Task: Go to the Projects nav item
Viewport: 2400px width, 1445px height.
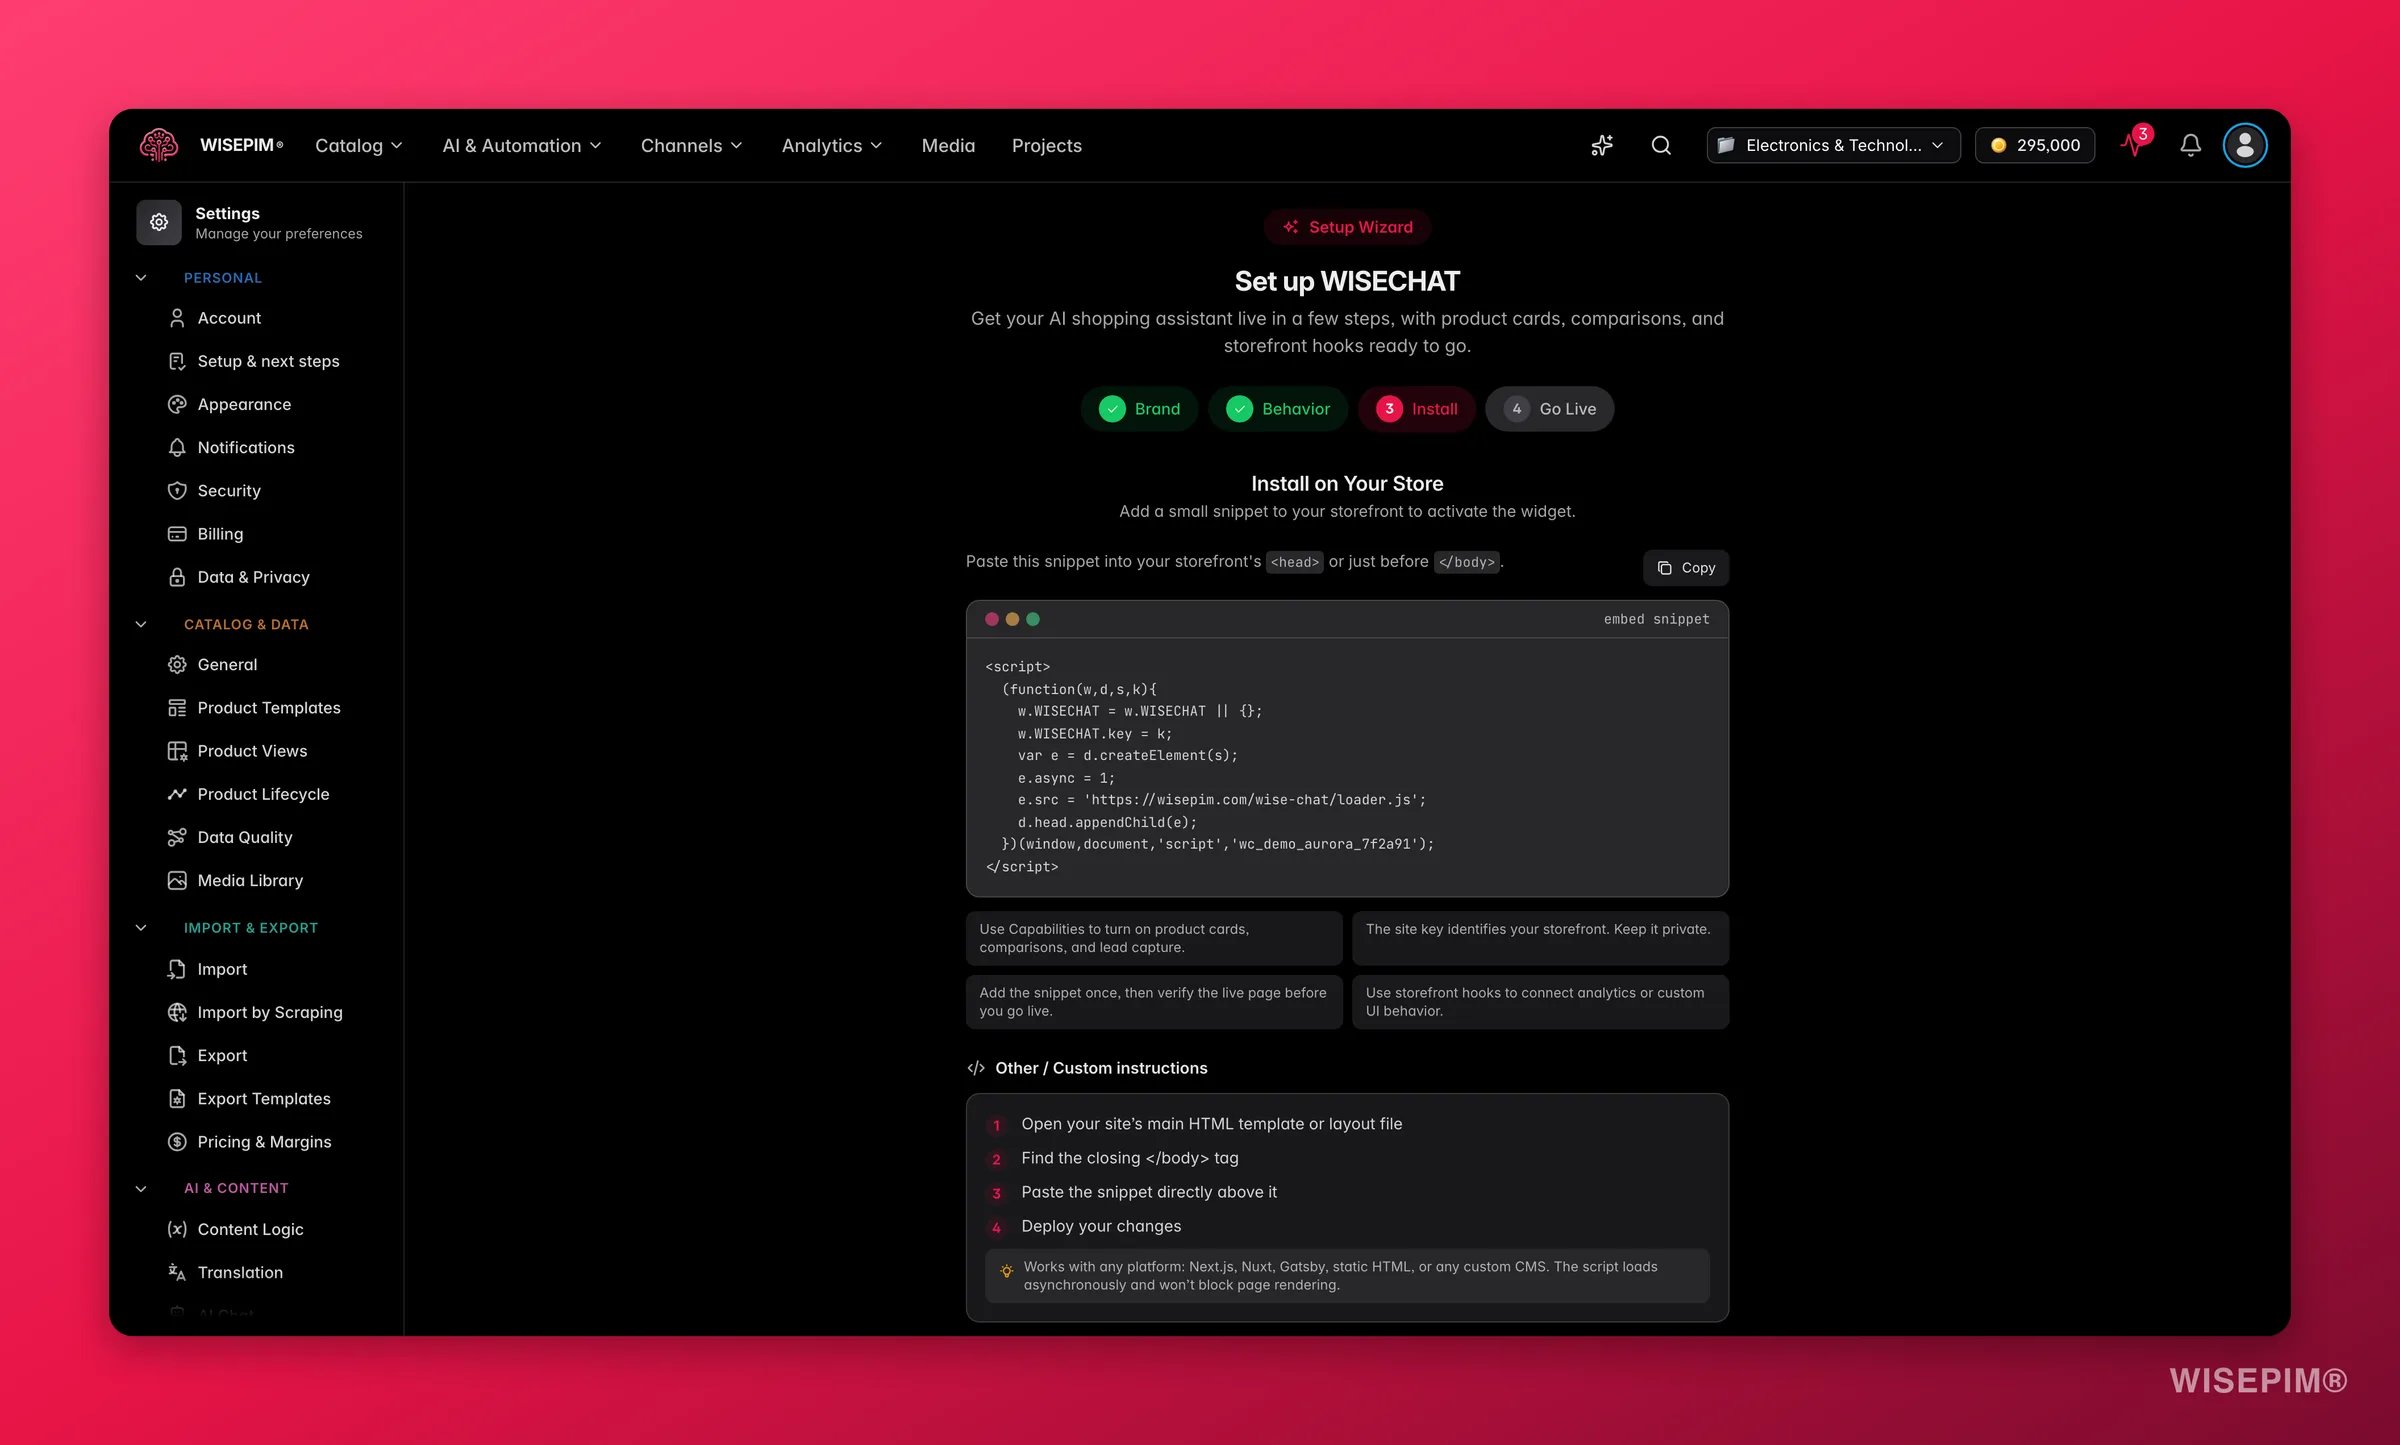Action: point(1047,146)
